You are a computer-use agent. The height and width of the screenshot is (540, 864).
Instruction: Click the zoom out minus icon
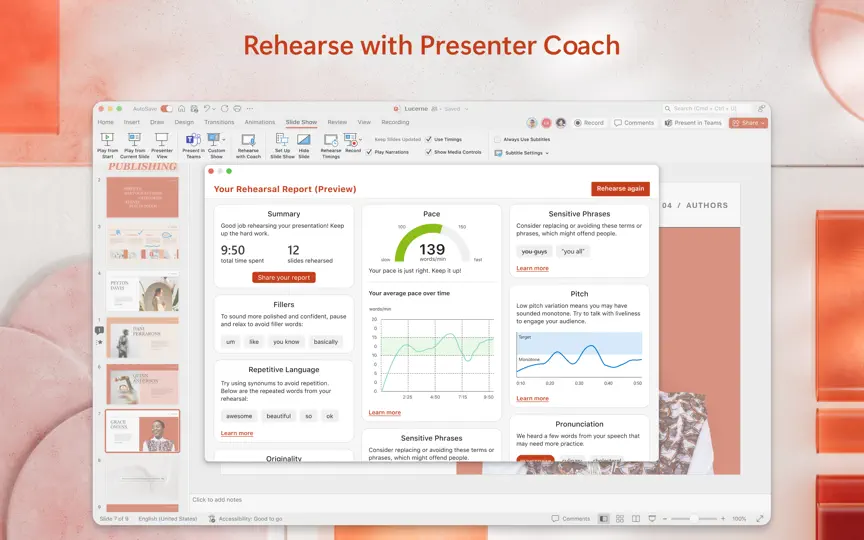click(665, 519)
